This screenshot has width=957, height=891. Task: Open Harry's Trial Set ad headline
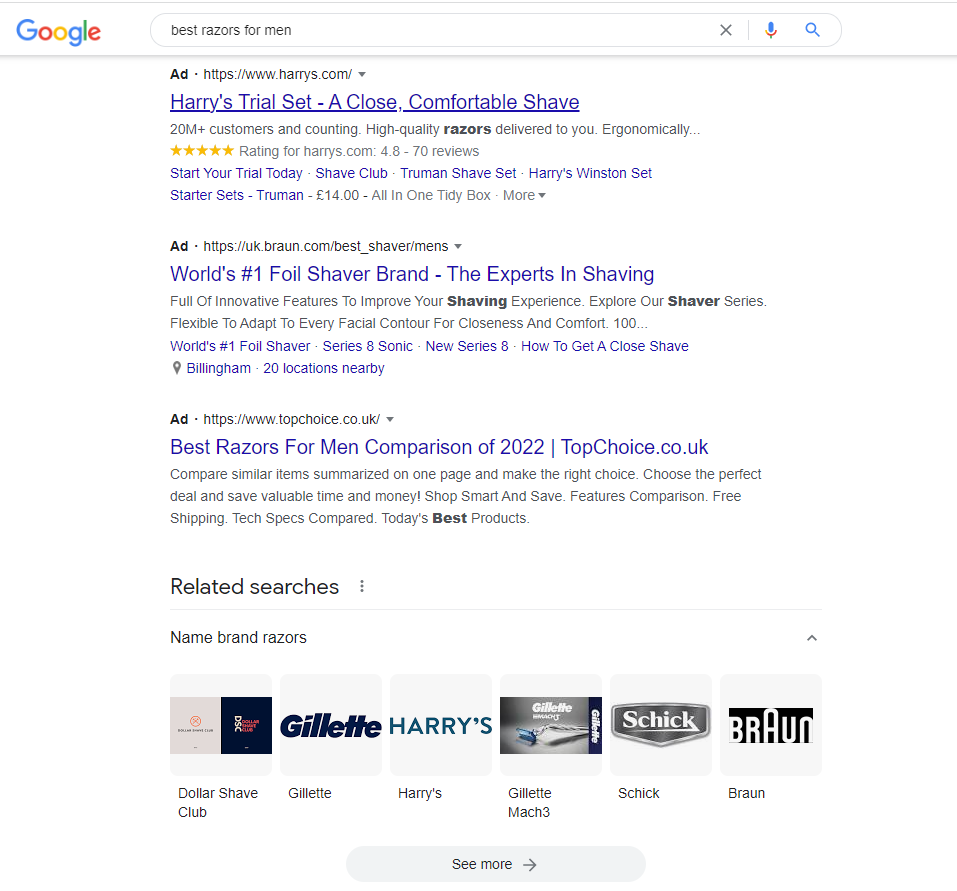pos(375,102)
